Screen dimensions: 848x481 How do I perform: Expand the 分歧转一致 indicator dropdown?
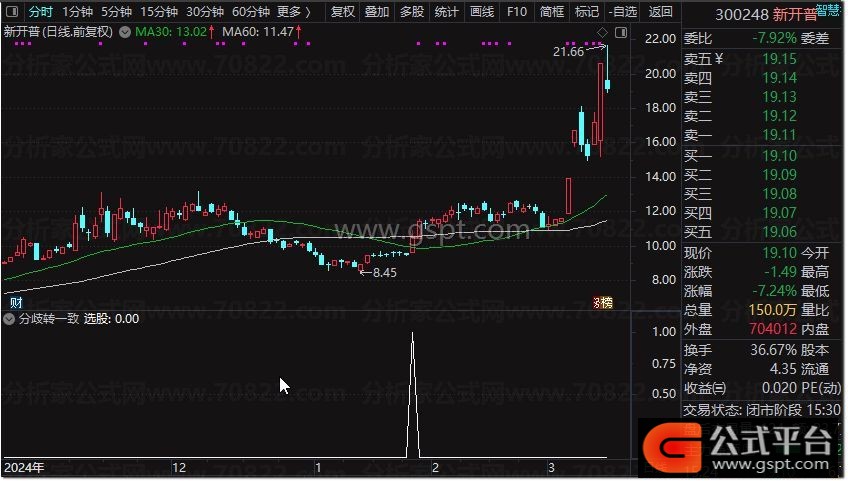click(9, 319)
